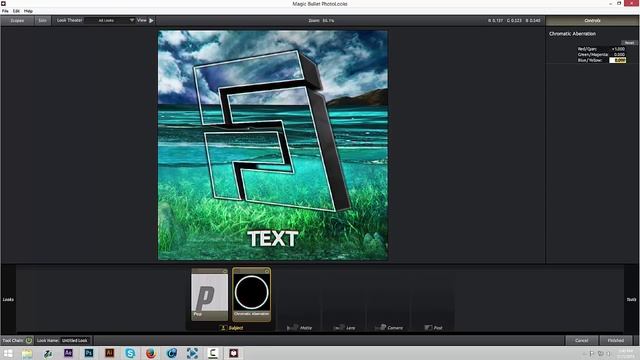Screen dimensions: 640x360
Task: Click the Finished button
Action: 616,340
